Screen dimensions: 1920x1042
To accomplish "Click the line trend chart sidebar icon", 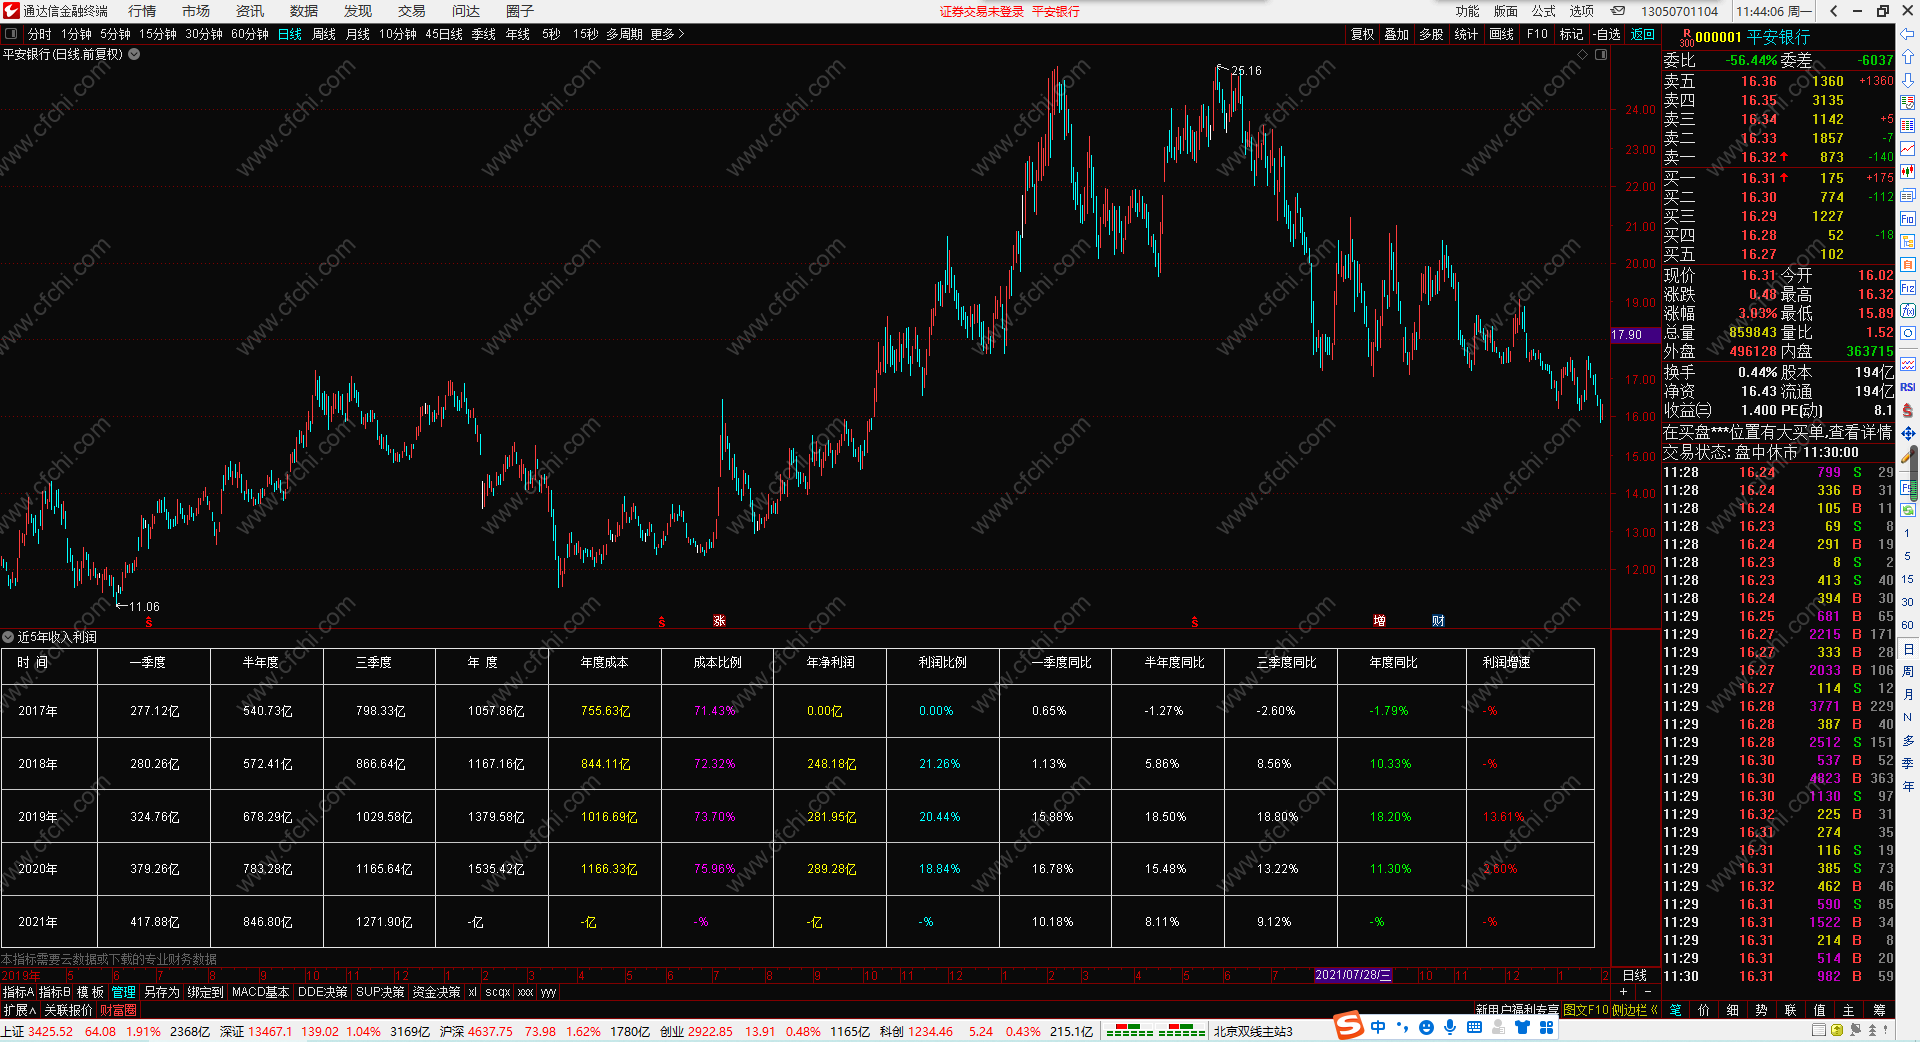I will click(x=1908, y=149).
